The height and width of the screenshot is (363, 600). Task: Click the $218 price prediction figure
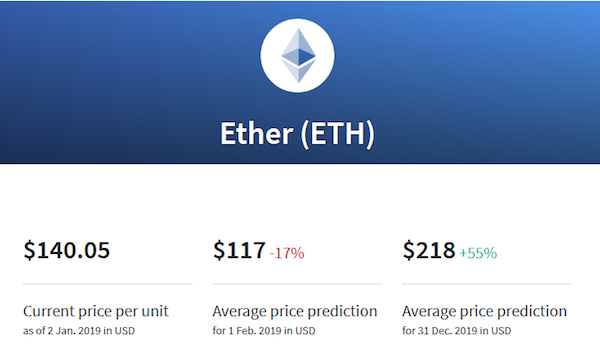coord(429,250)
